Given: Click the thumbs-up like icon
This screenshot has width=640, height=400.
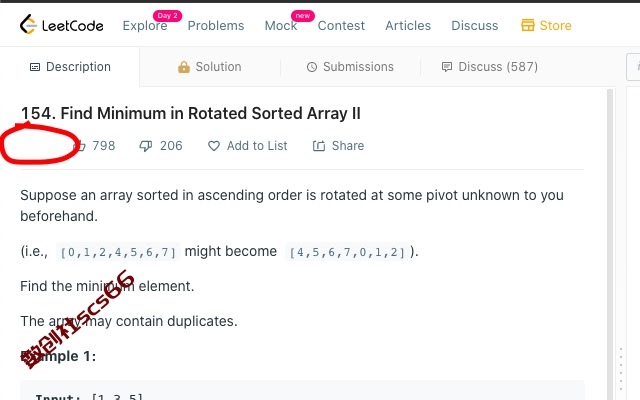Looking at the screenshot, I should (x=81, y=146).
